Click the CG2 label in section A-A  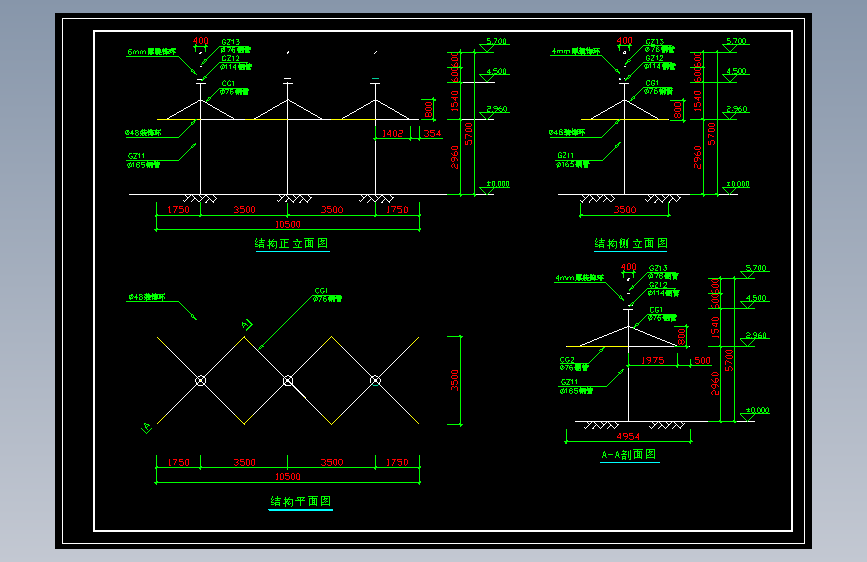pyautogui.click(x=567, y=360)
